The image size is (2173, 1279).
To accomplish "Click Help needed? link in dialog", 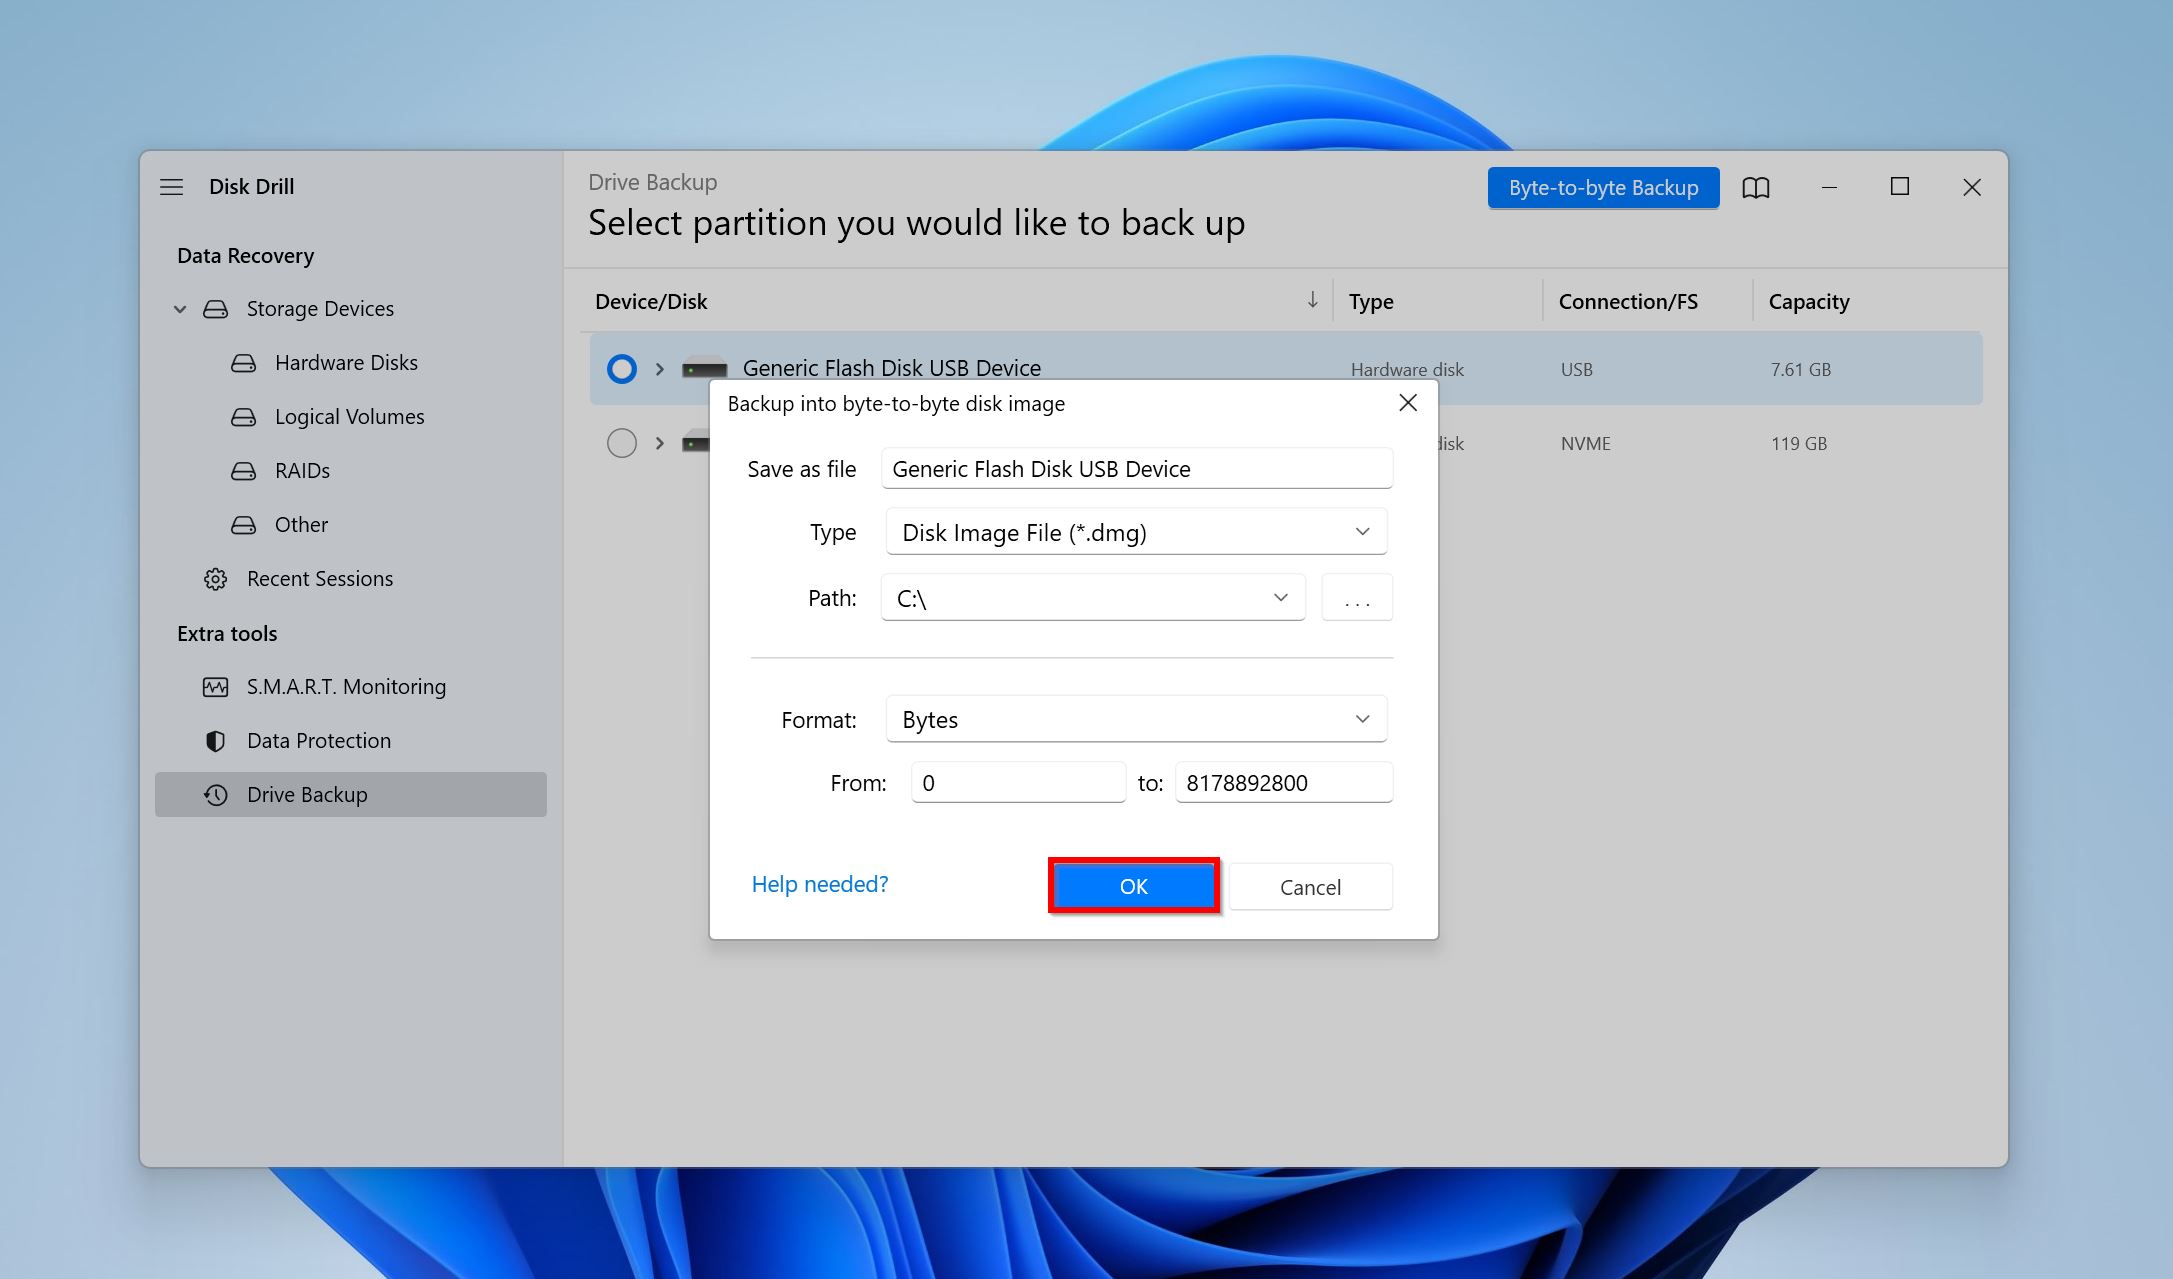I will click(819, 883).
